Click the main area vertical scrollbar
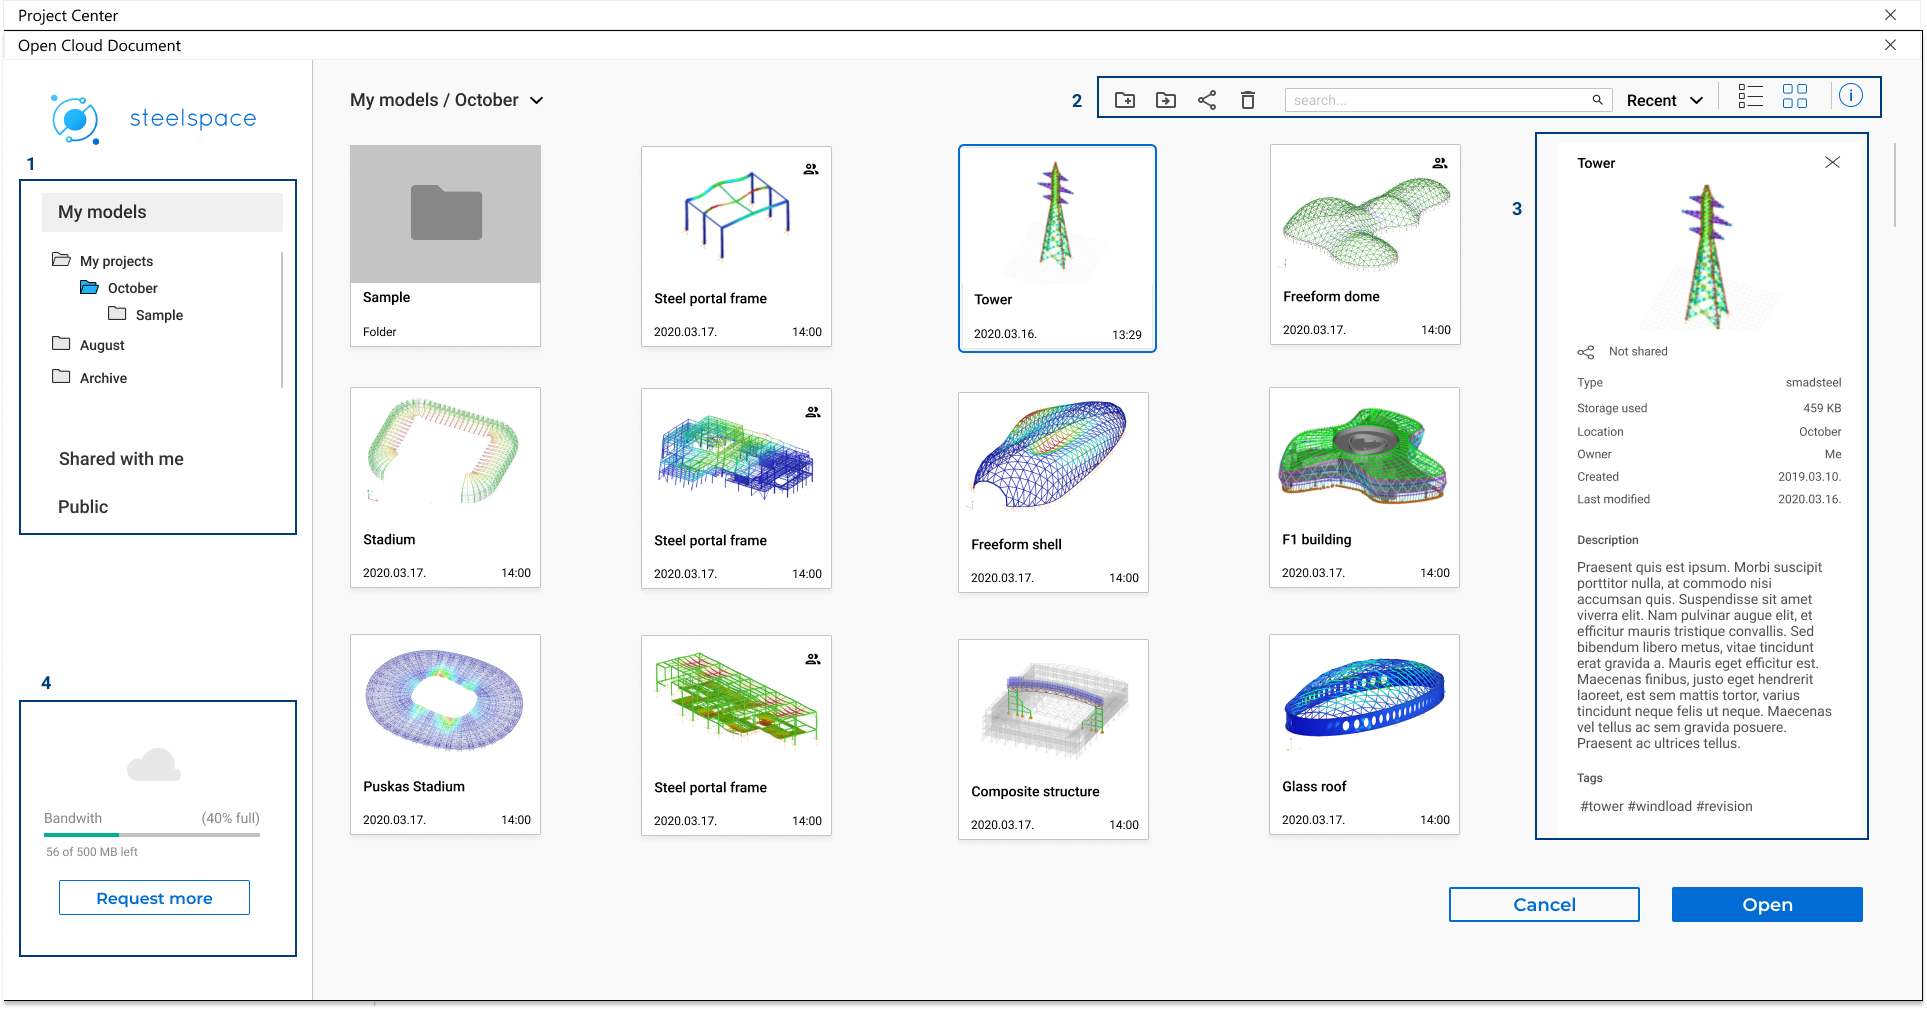 1895,185
